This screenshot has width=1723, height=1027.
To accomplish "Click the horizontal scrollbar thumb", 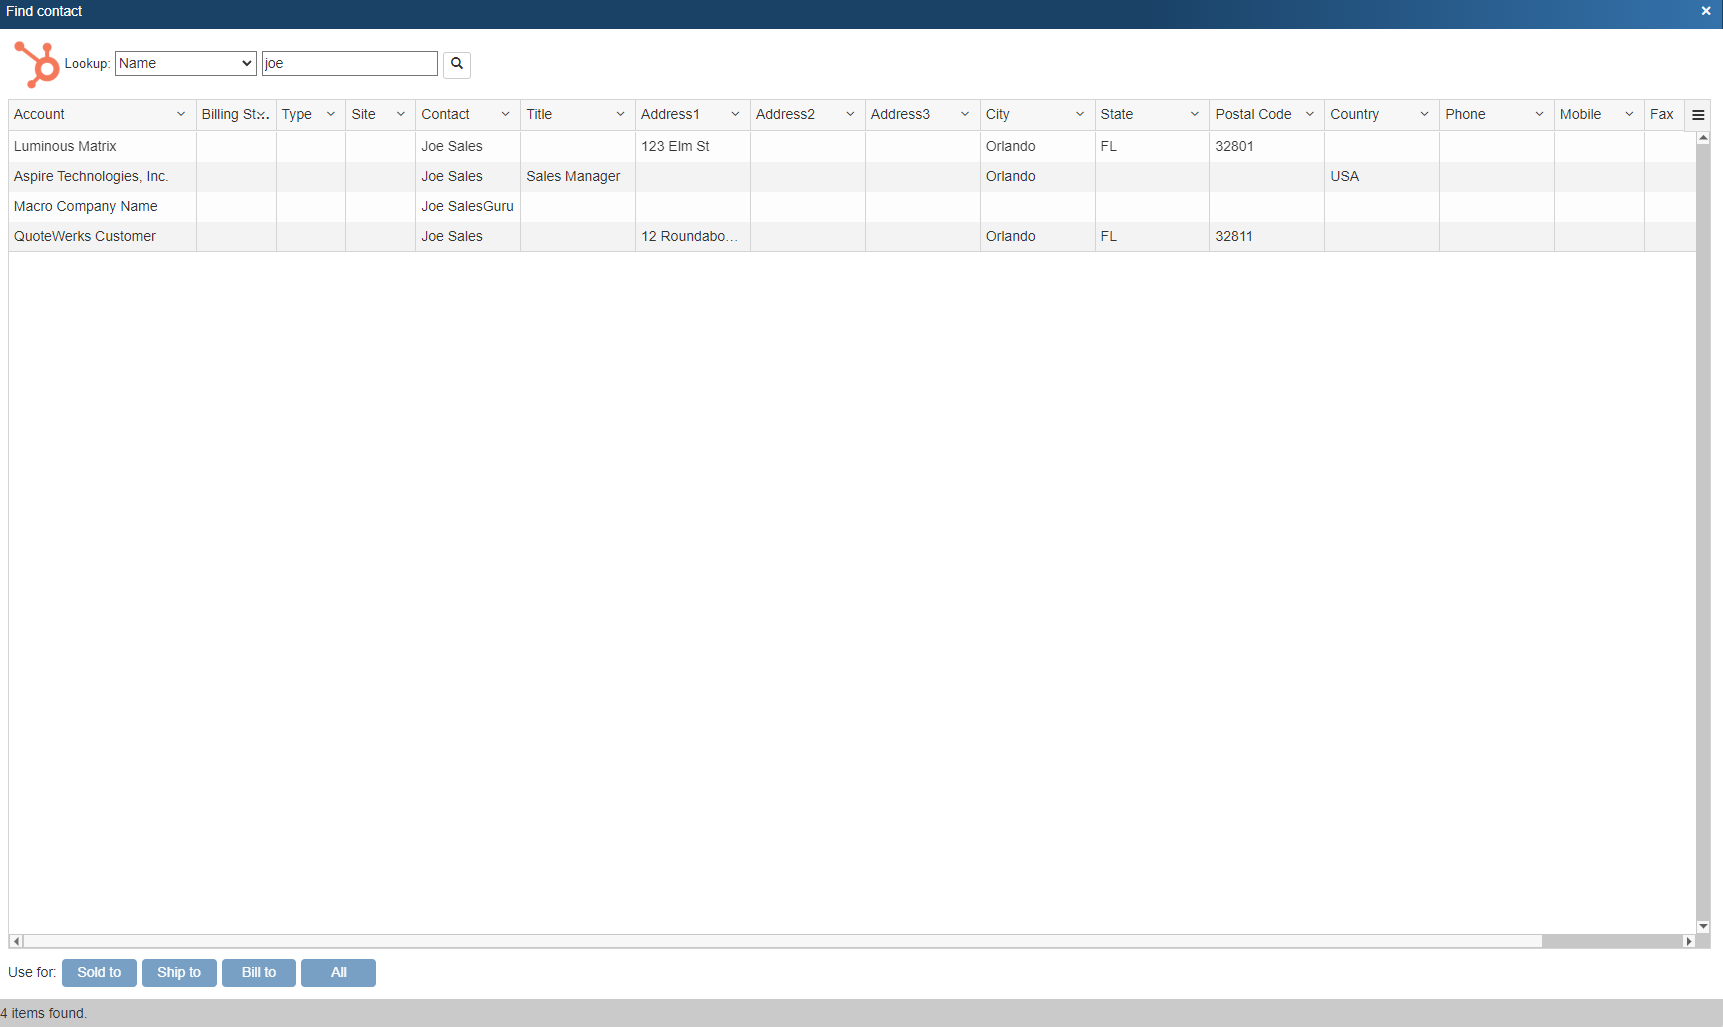I will 782,941.
